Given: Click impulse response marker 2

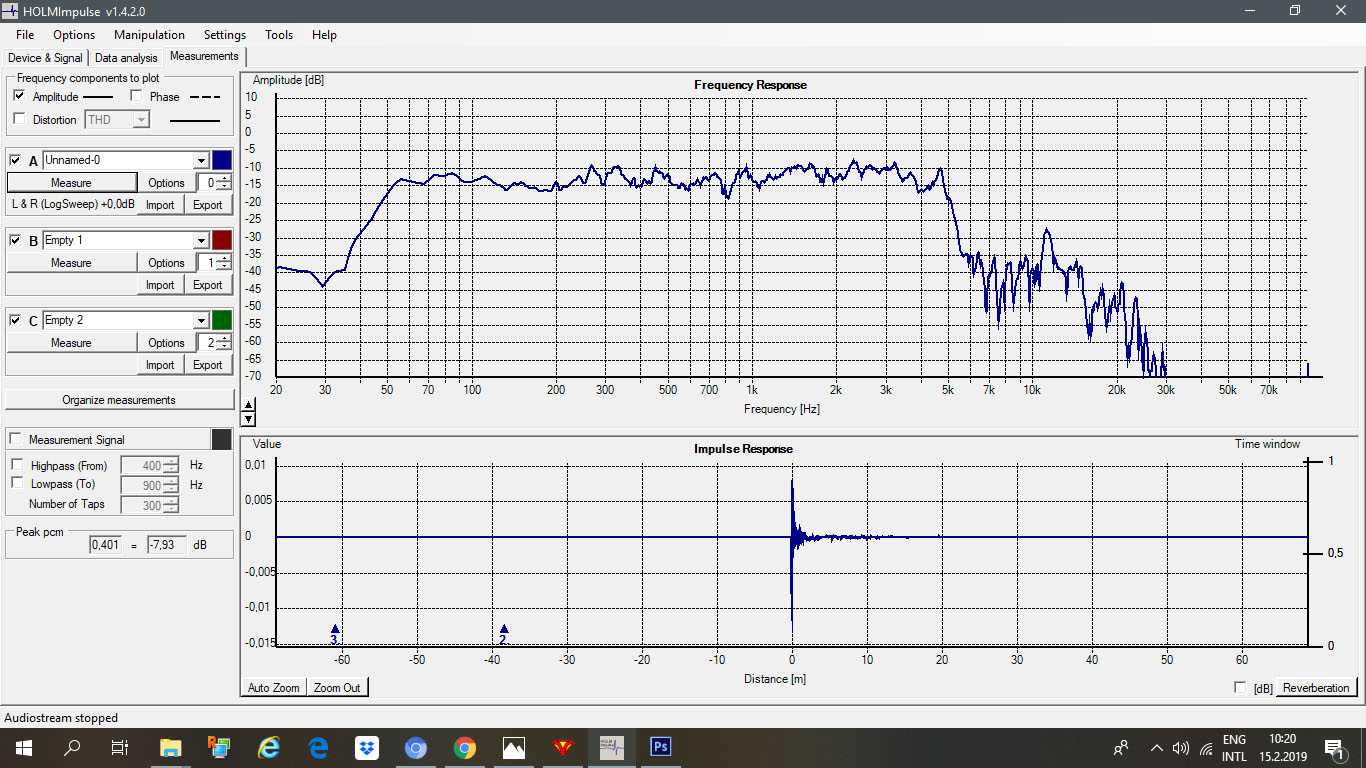Looking at the screenshot, I should click(x=504, y=634).
